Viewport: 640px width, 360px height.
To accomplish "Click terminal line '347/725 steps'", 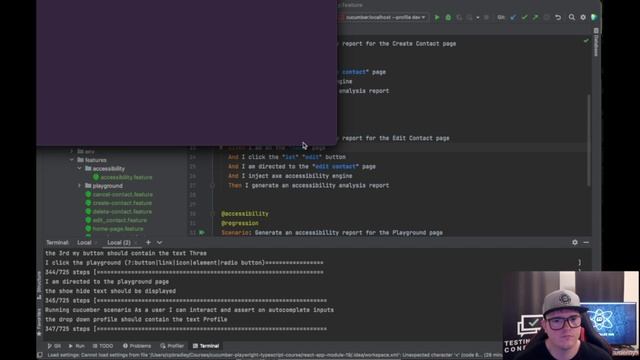I will (186, 329).
